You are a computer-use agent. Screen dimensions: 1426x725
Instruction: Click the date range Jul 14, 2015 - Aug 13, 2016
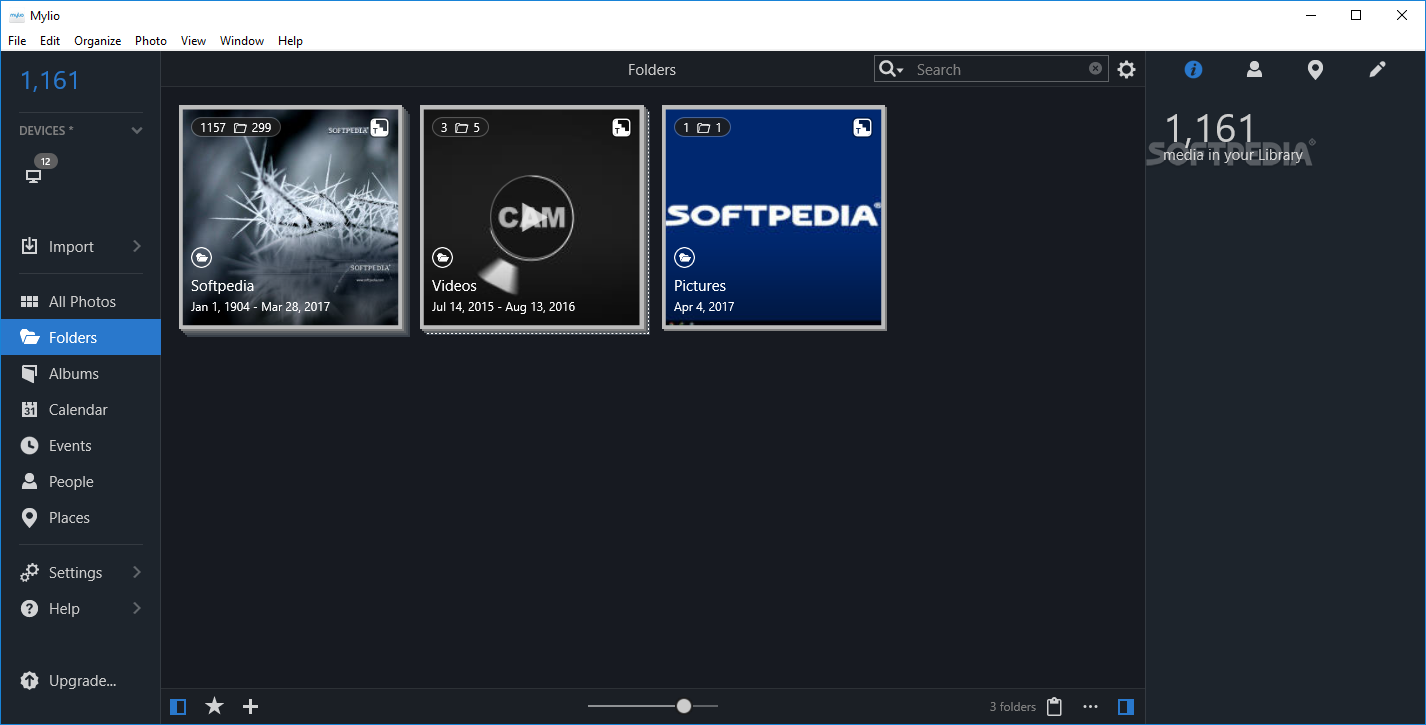tap(503, 307)
